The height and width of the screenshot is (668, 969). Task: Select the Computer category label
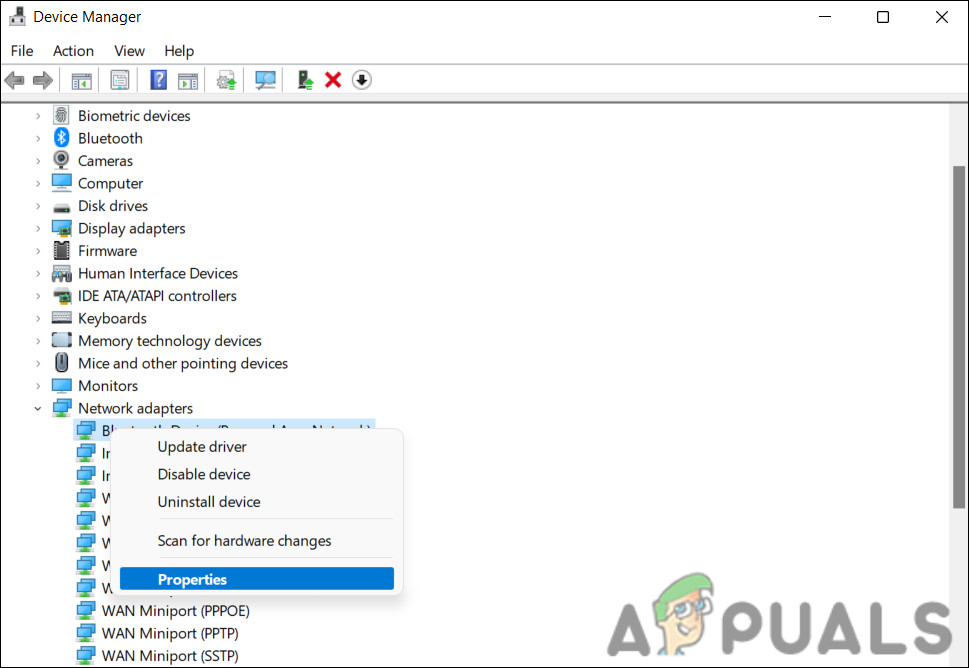[111, 184]
